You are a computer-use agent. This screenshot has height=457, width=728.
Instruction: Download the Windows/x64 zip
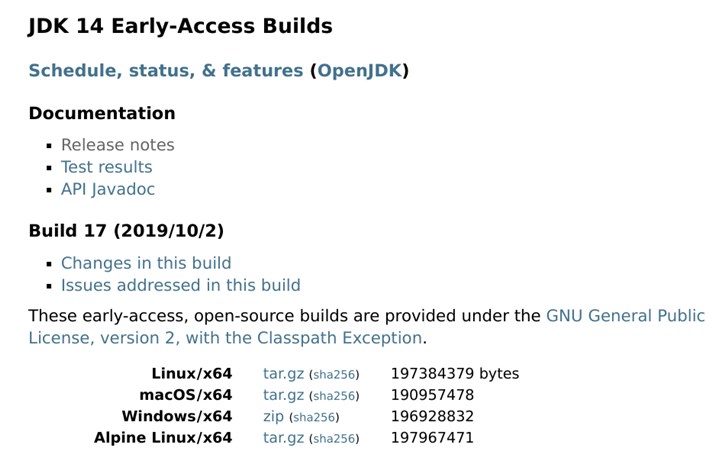[274, 416]
